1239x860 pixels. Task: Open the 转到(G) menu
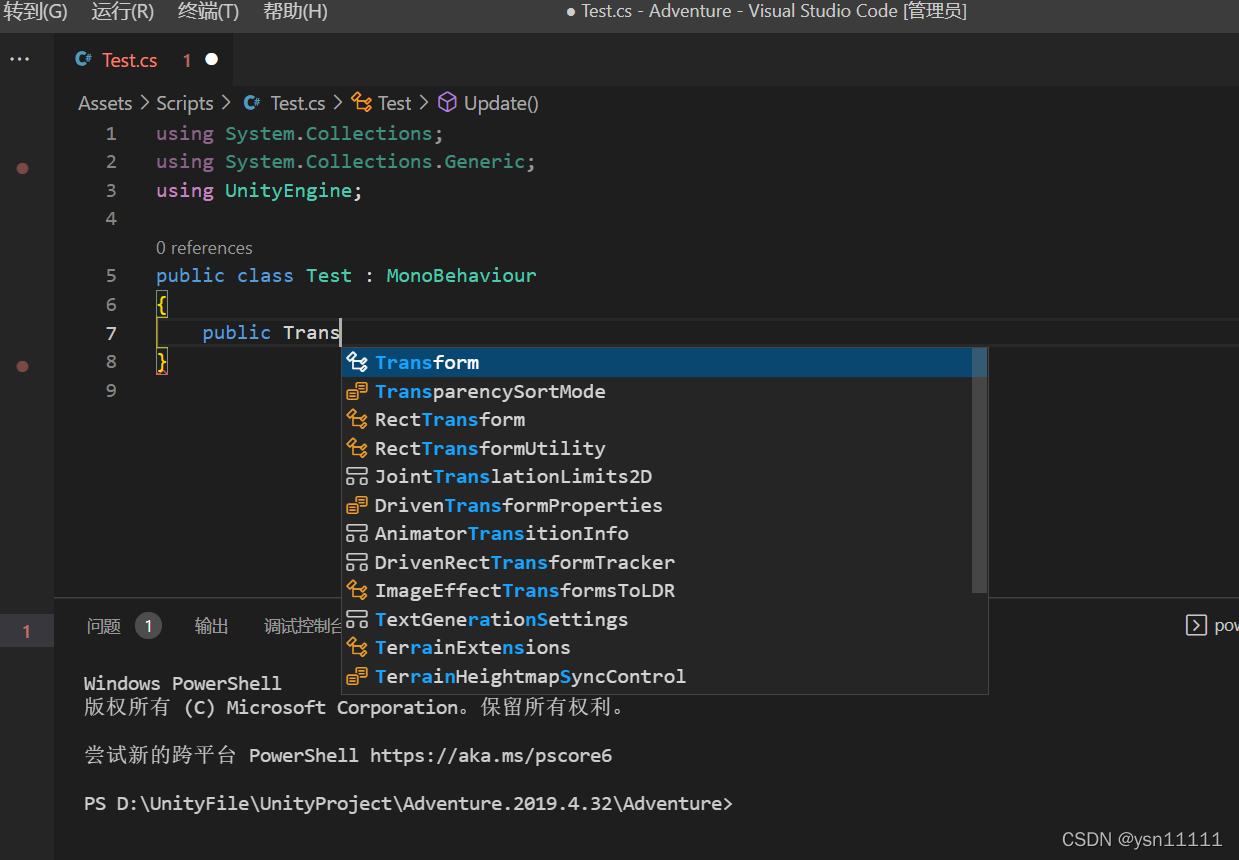tap(36, 12)
